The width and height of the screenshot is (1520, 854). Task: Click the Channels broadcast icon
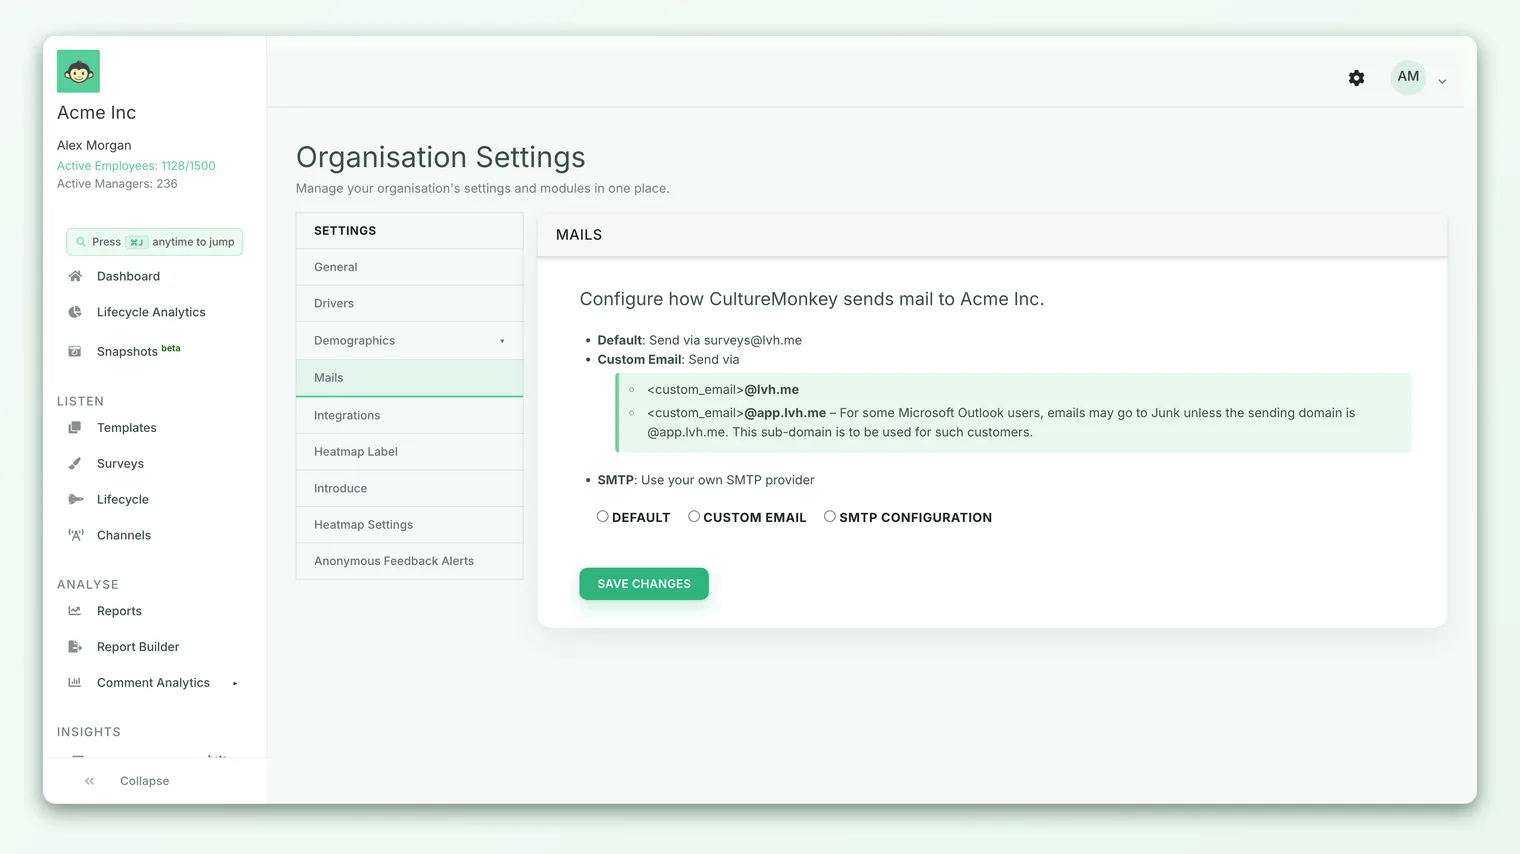pyautogui.click(x=75, y=535)
